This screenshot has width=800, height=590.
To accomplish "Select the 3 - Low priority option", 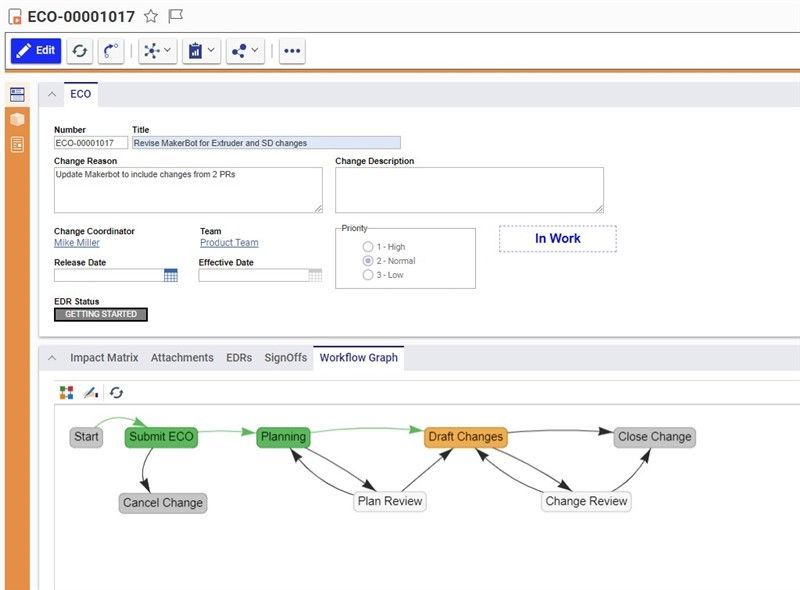I will click(x=368, y=275).
